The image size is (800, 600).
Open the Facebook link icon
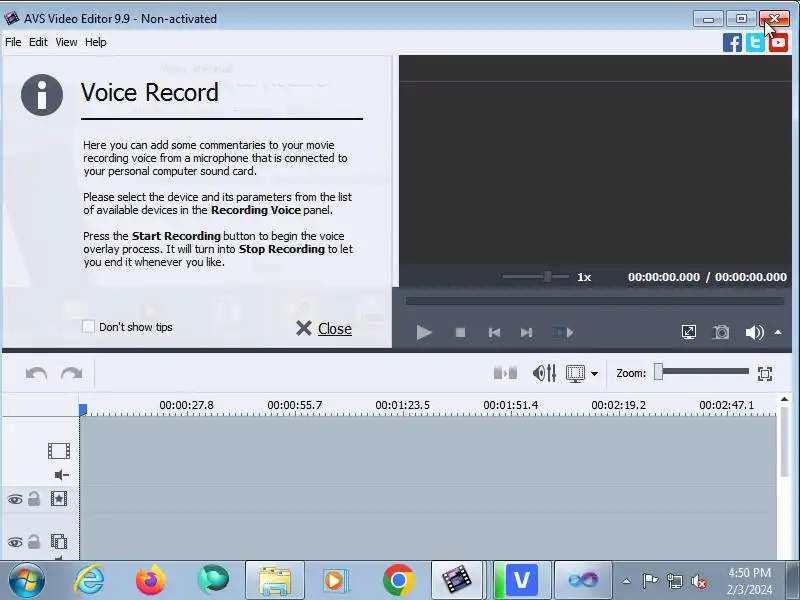[x=732, y=42]
